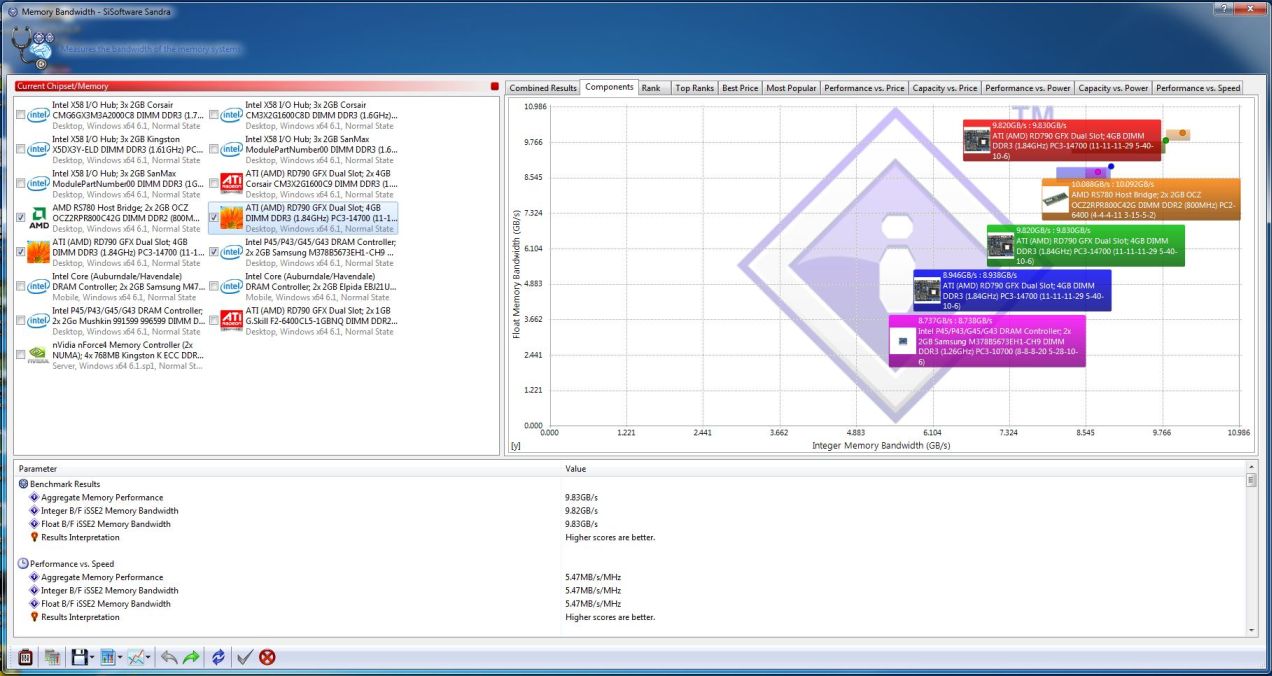Click the Parameter column header

[x=287, y=468]
